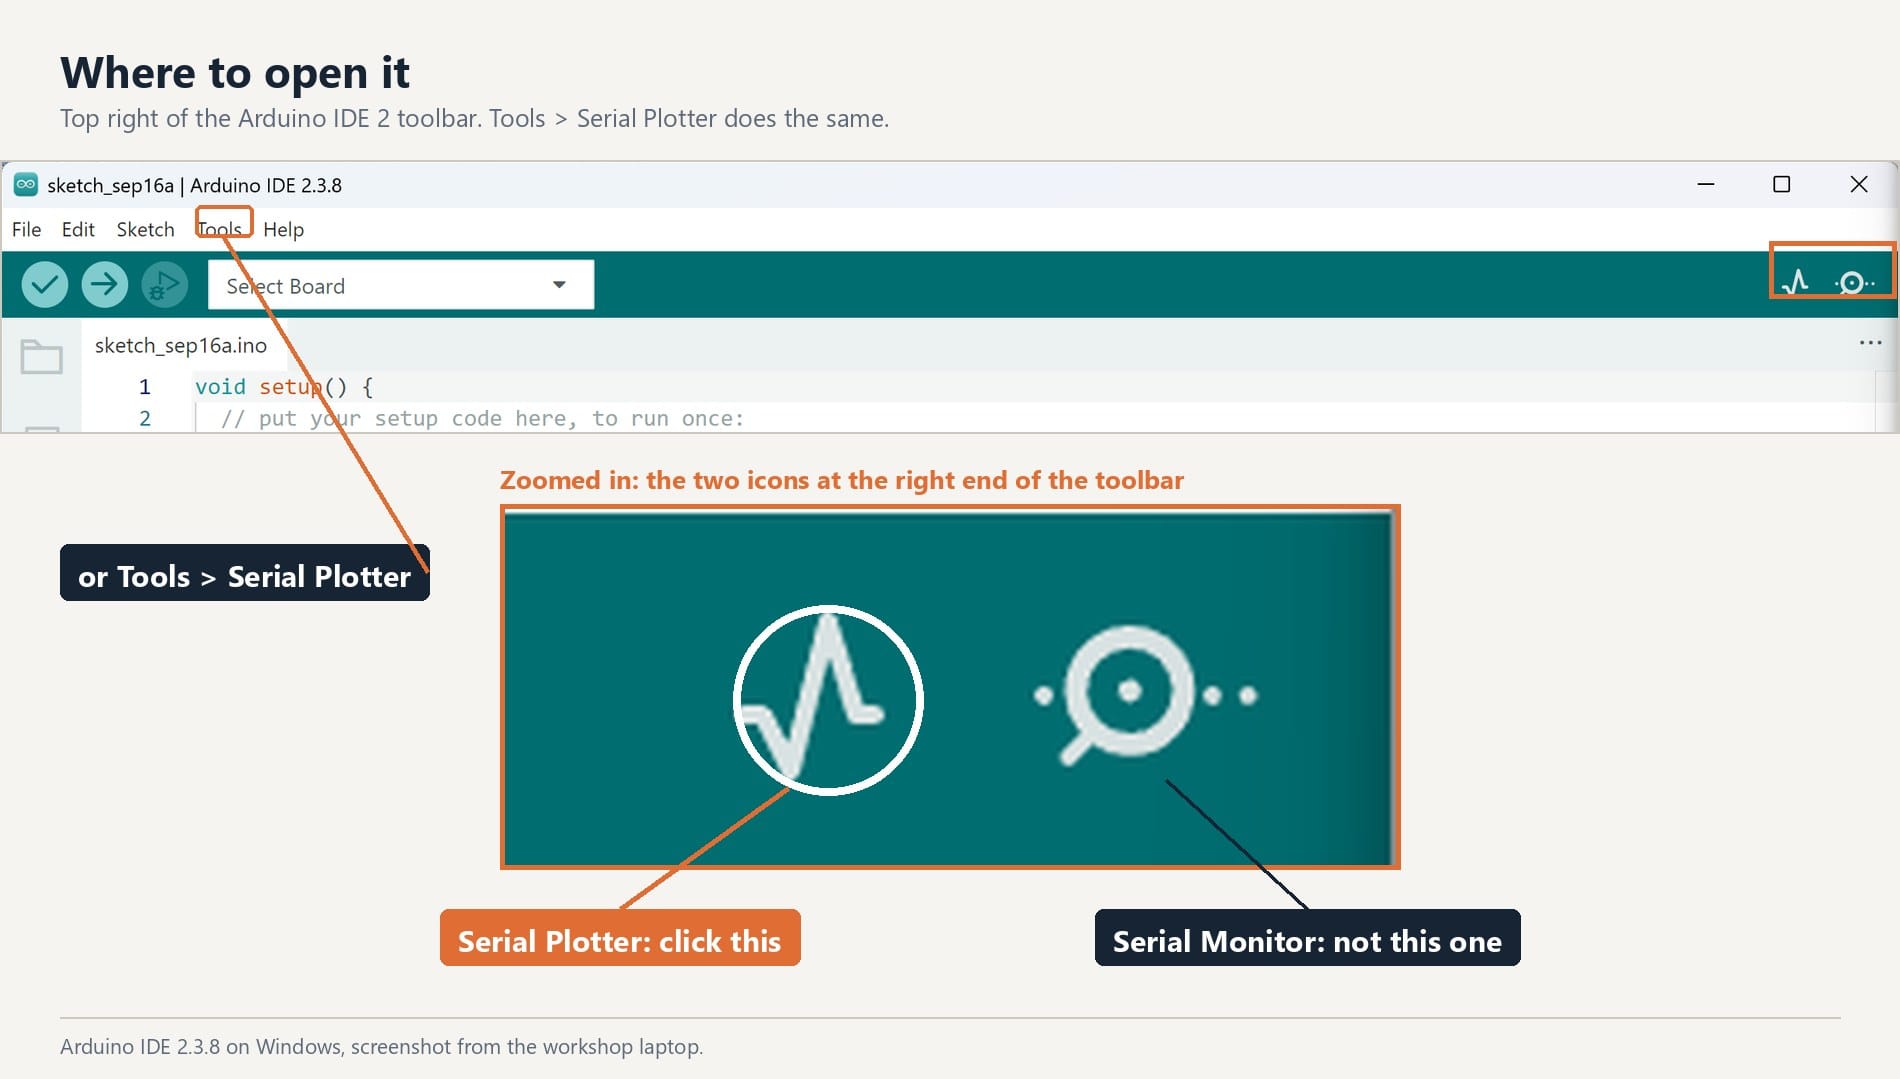Click the enlarged Serial Plotter waveform icon
The width and height of the screenshot is (1900, 1079).
coord(828,699)
